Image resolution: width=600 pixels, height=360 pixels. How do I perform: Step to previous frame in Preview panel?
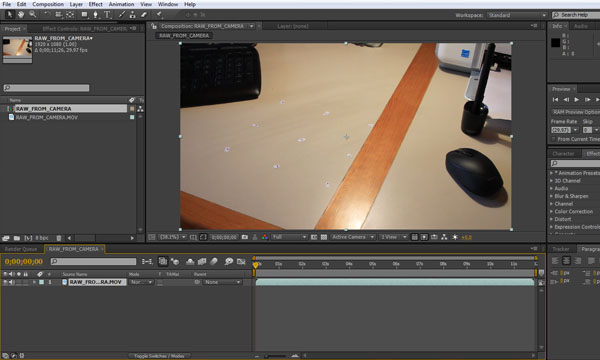566,99
